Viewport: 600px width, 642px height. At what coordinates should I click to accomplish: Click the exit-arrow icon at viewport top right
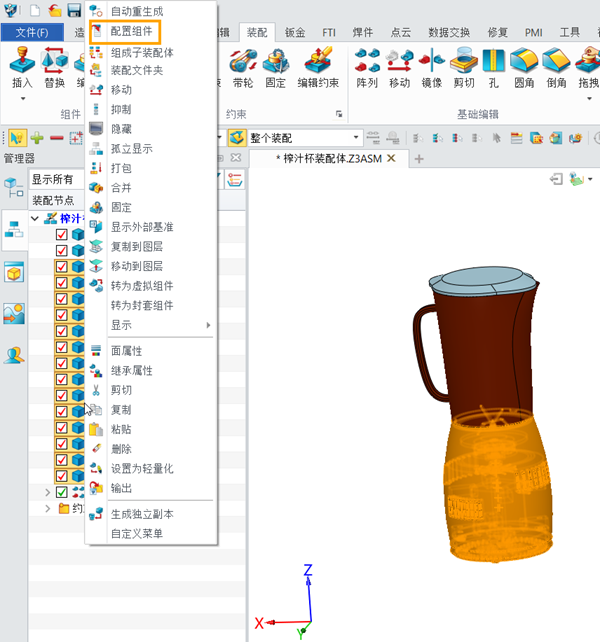click(556, 179)
